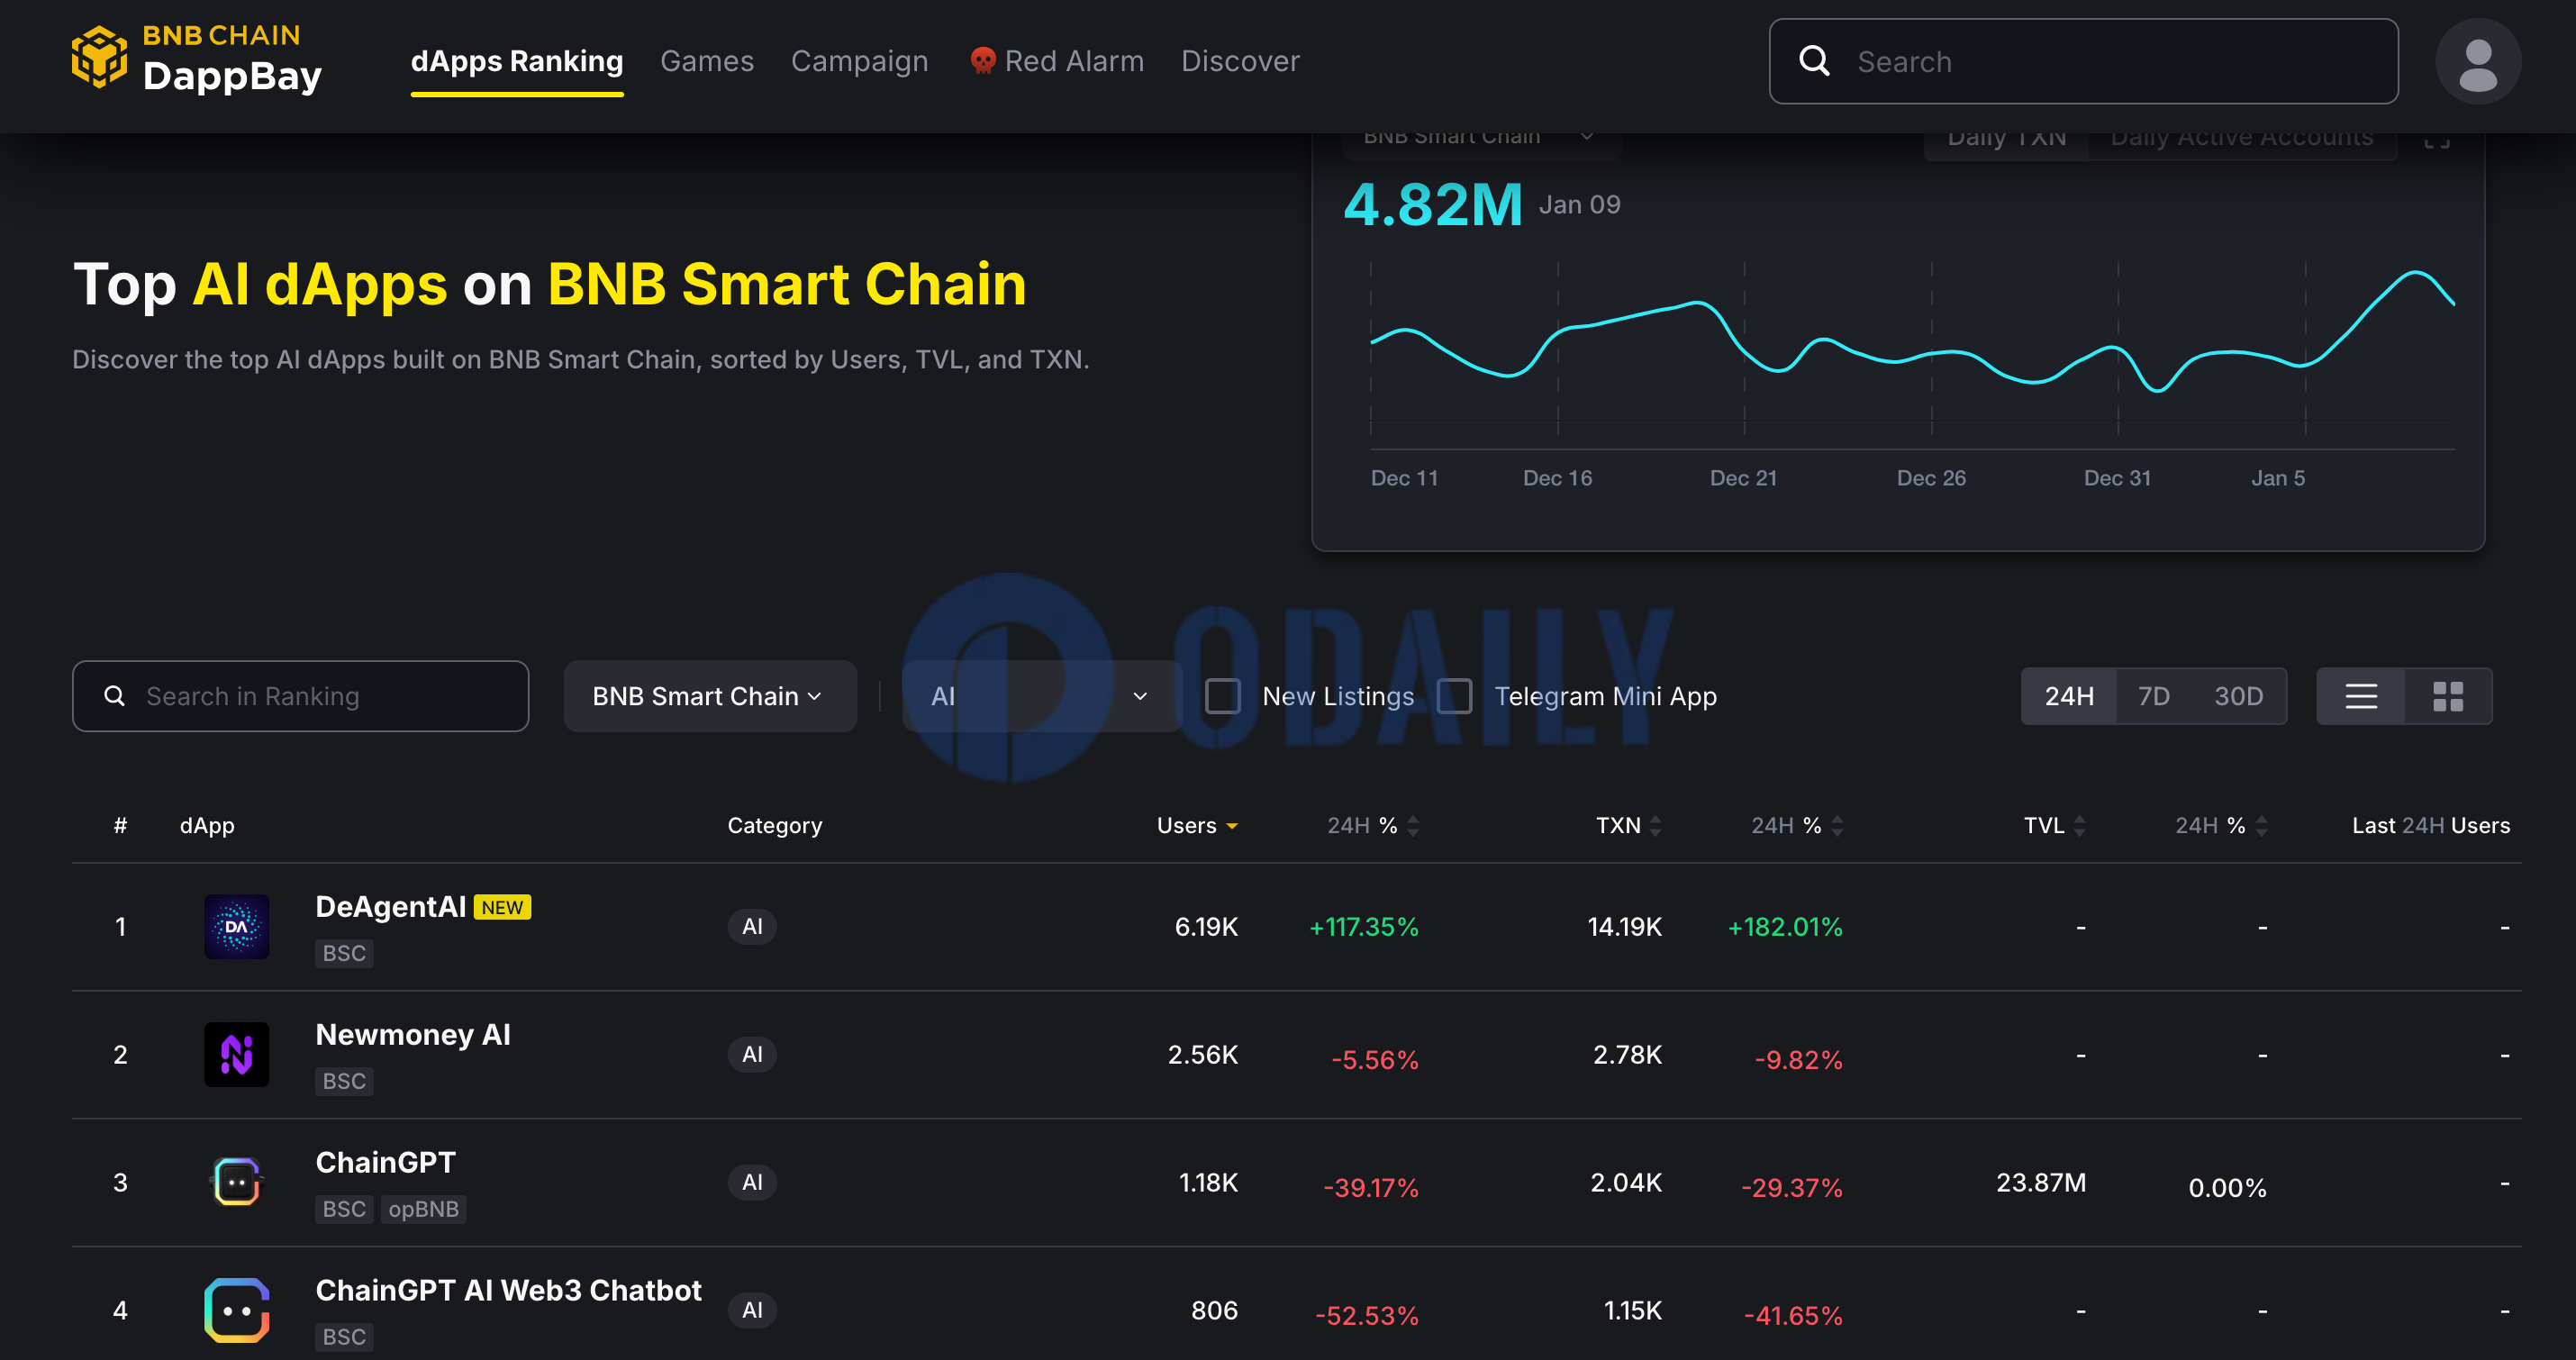Click the magnifier icon in Search in Ranking
The width and height of the screenshot is (2576, 1360).
pyautogui.click(x=115, y=696)
